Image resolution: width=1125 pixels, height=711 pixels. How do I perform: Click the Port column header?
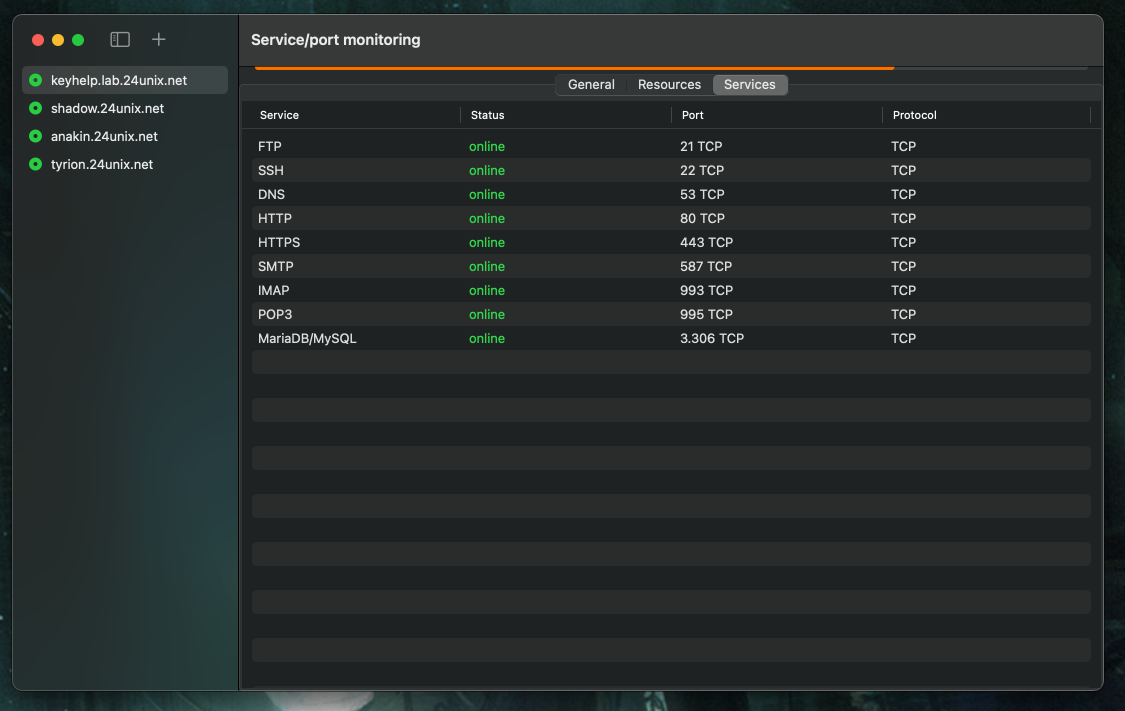point(692,115)
